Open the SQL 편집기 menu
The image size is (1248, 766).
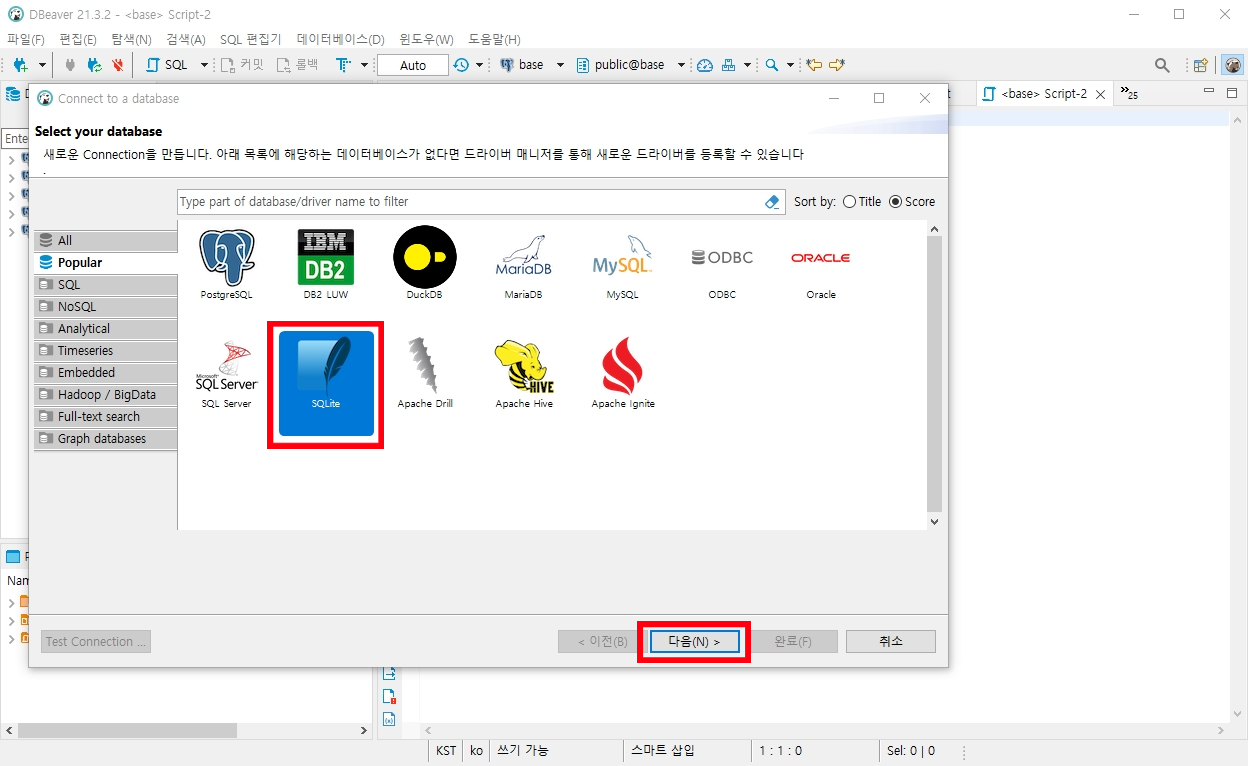(x=250, y=39)
